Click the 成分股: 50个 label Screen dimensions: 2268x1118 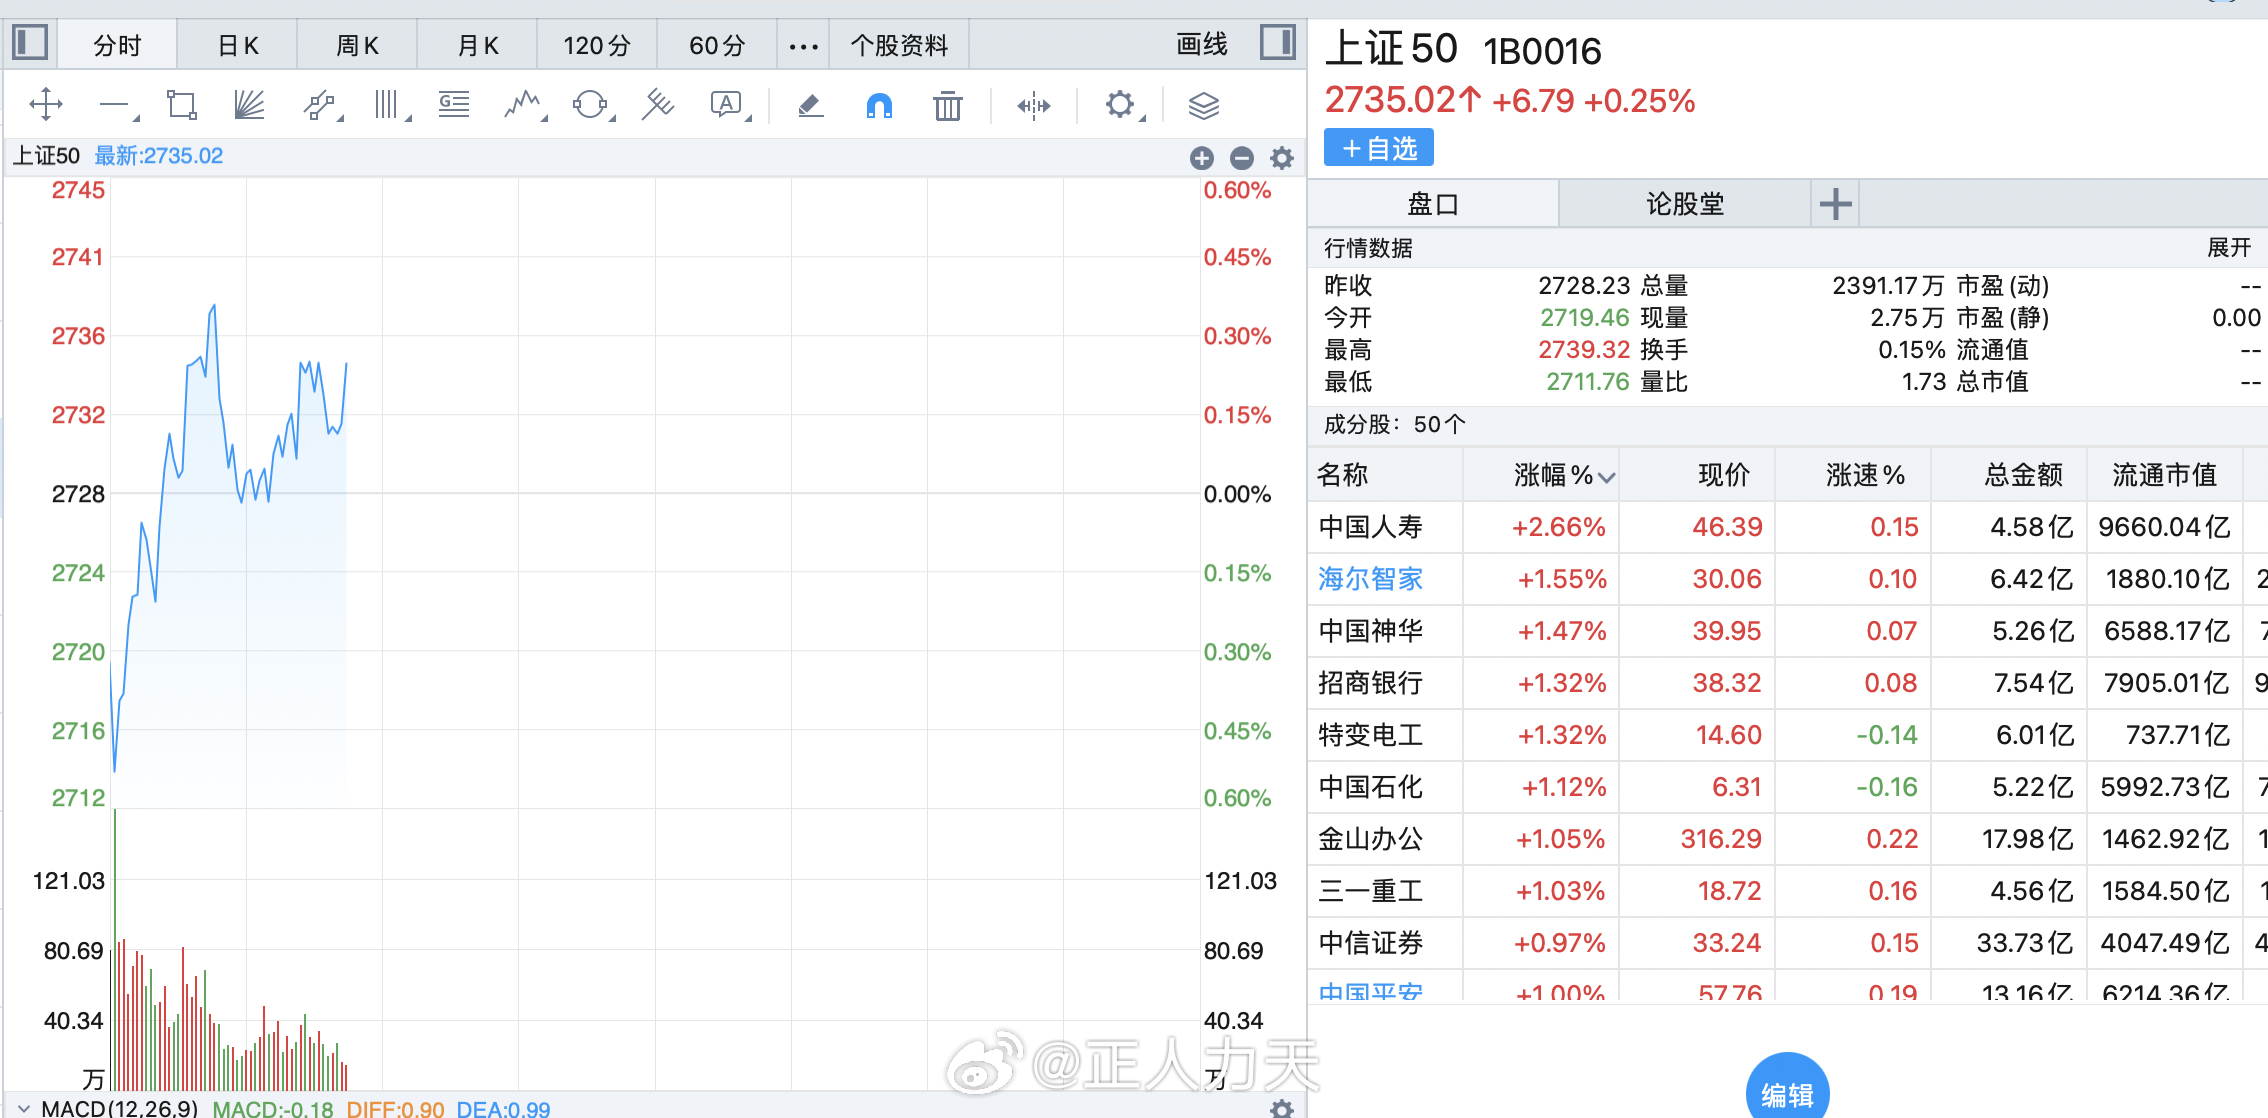click(x=1394, y=424)
